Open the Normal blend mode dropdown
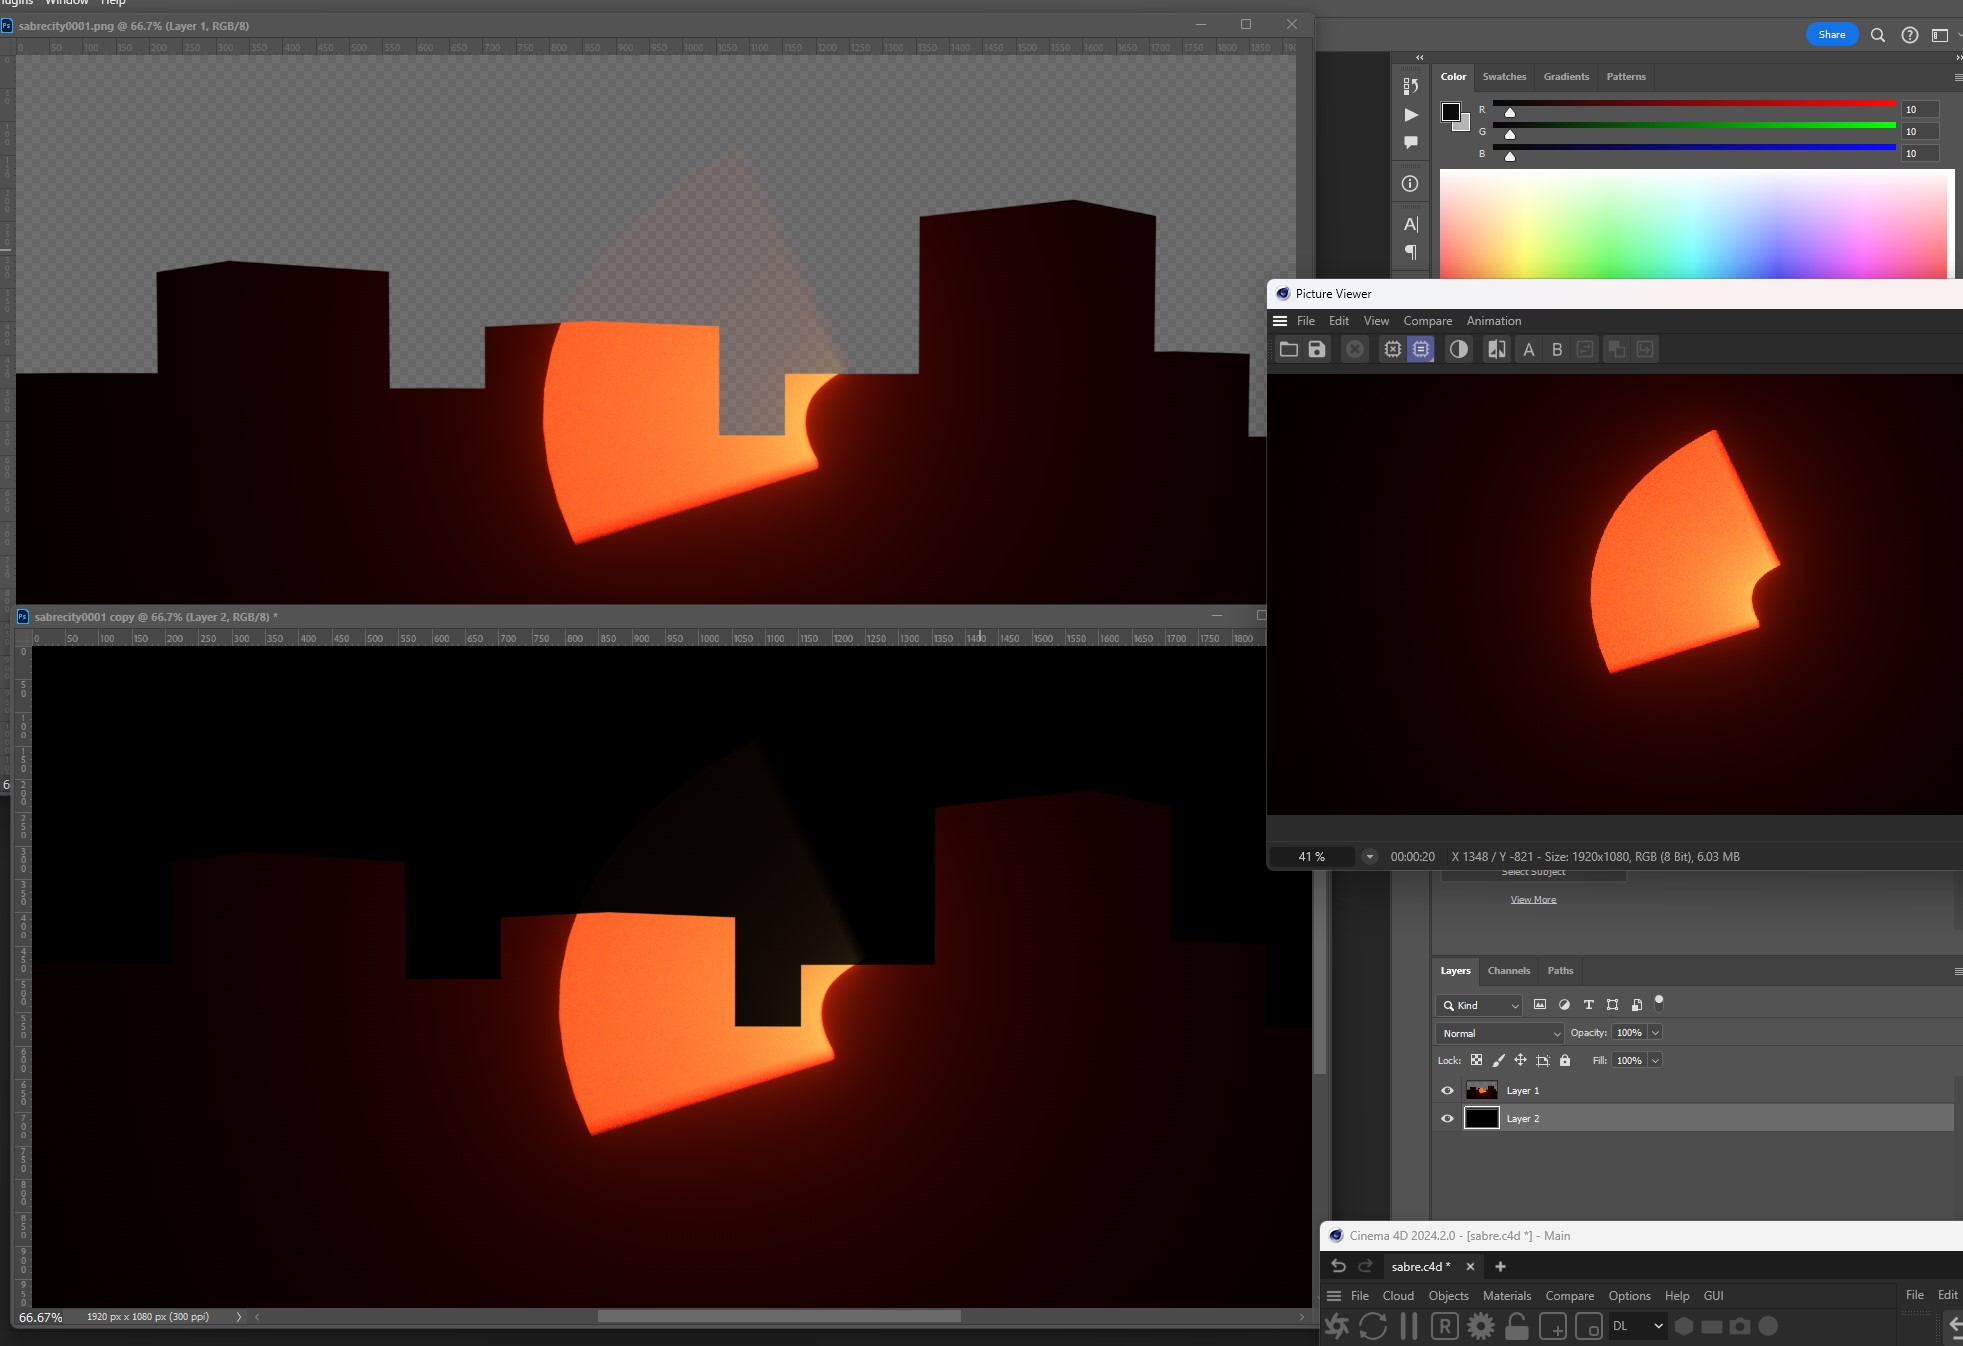This screenshot has height=1346, width=1963. coord(1499,1033)
